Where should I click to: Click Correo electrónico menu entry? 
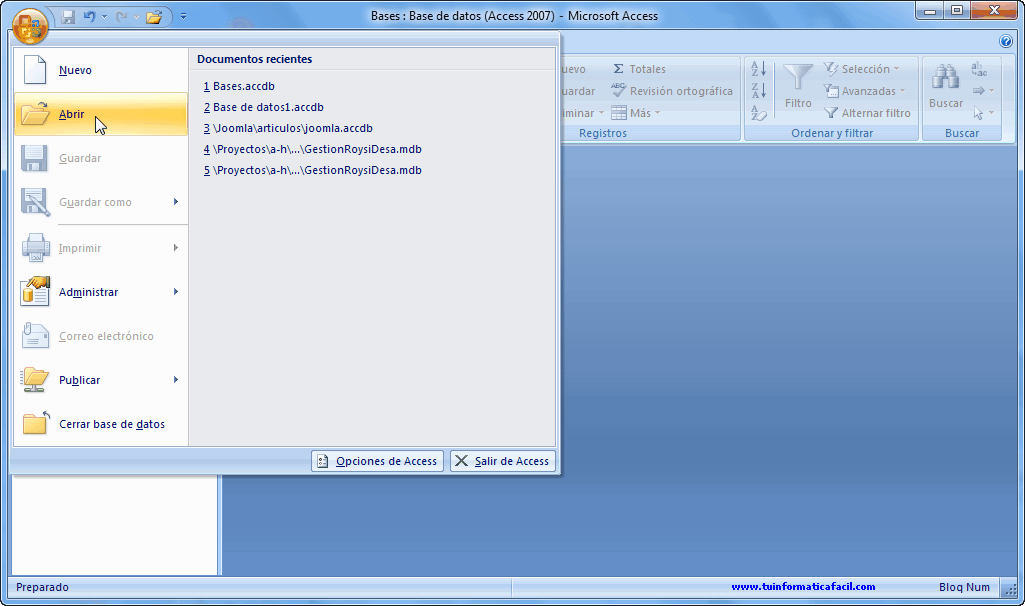101,336
